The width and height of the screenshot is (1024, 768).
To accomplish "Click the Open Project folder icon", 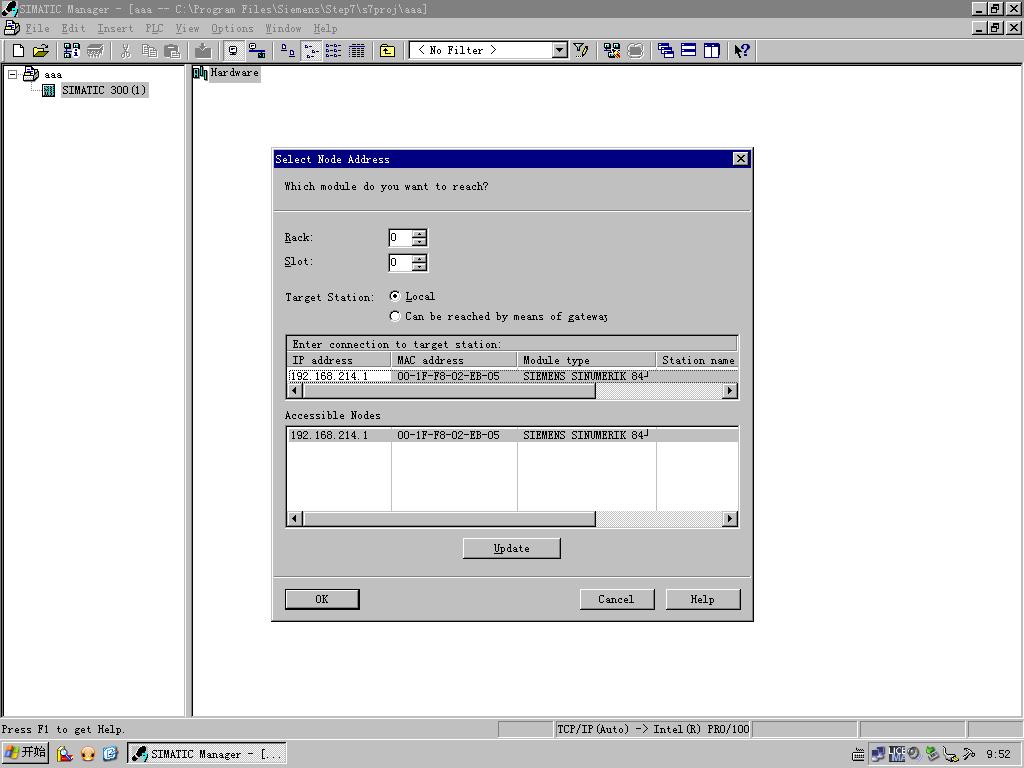I will pyautogui.click(x=41, y=51).
